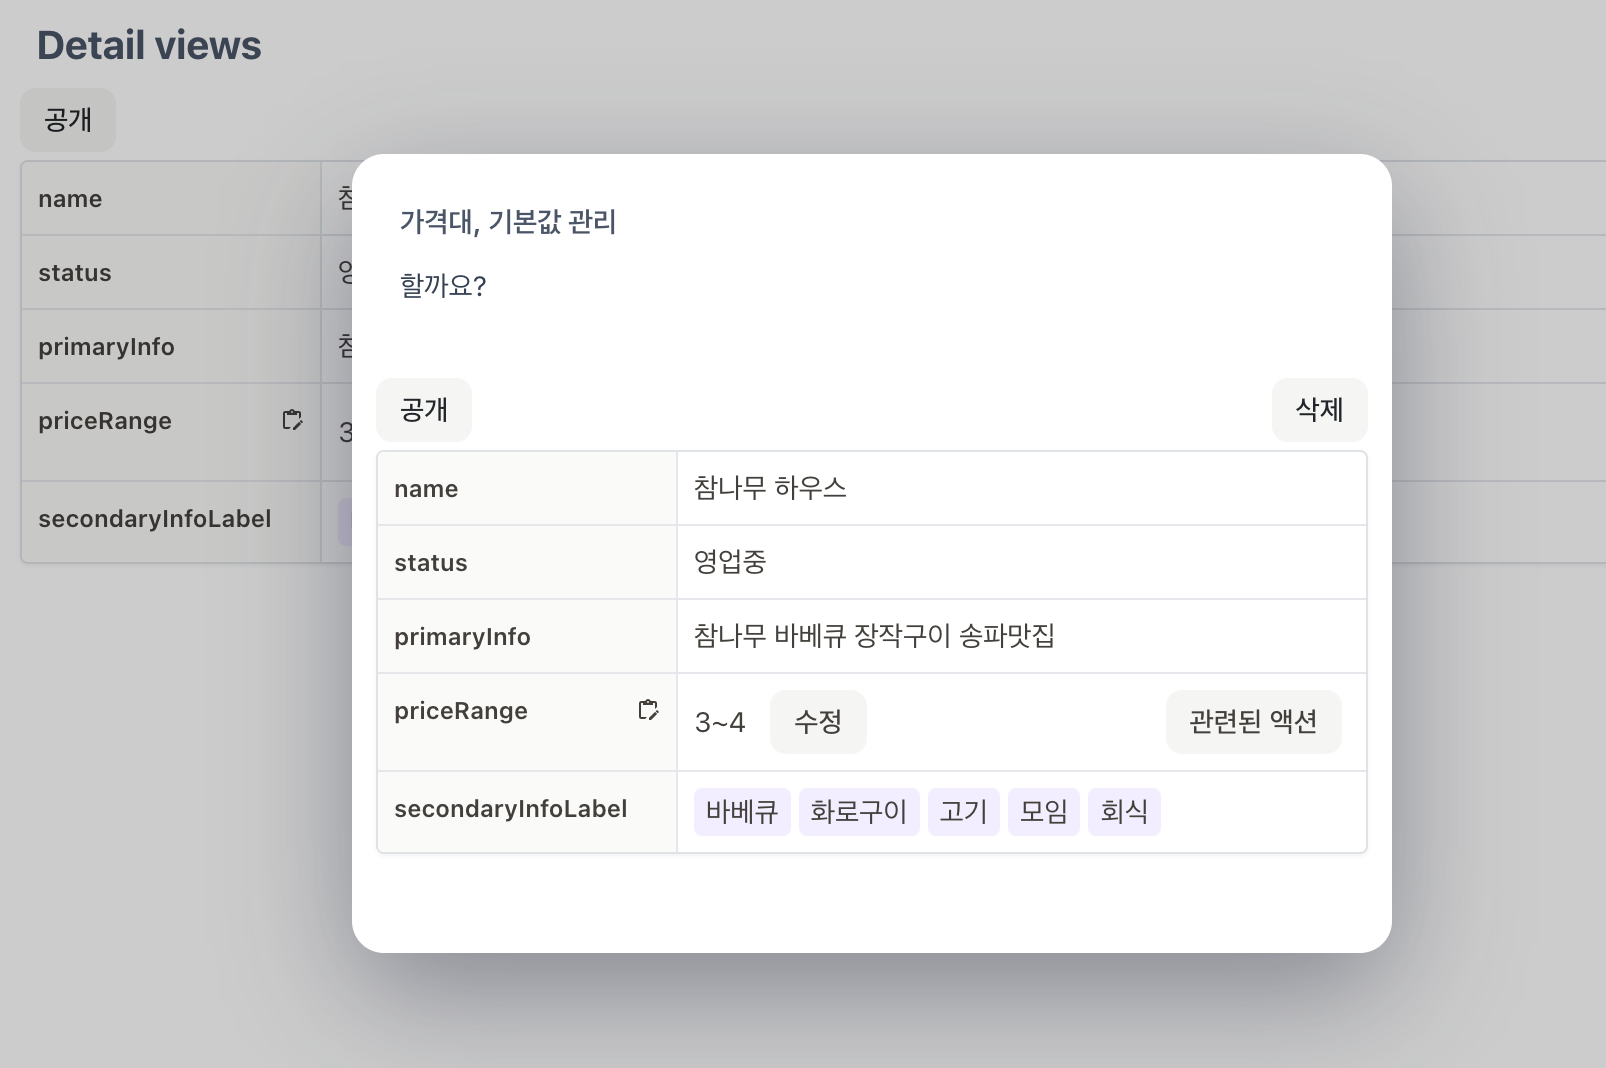This screenshot has width=1606, height=1068.
Task: Click the clipboard edit icon next to priceRange in modal
Action: (x=649, y=709)
